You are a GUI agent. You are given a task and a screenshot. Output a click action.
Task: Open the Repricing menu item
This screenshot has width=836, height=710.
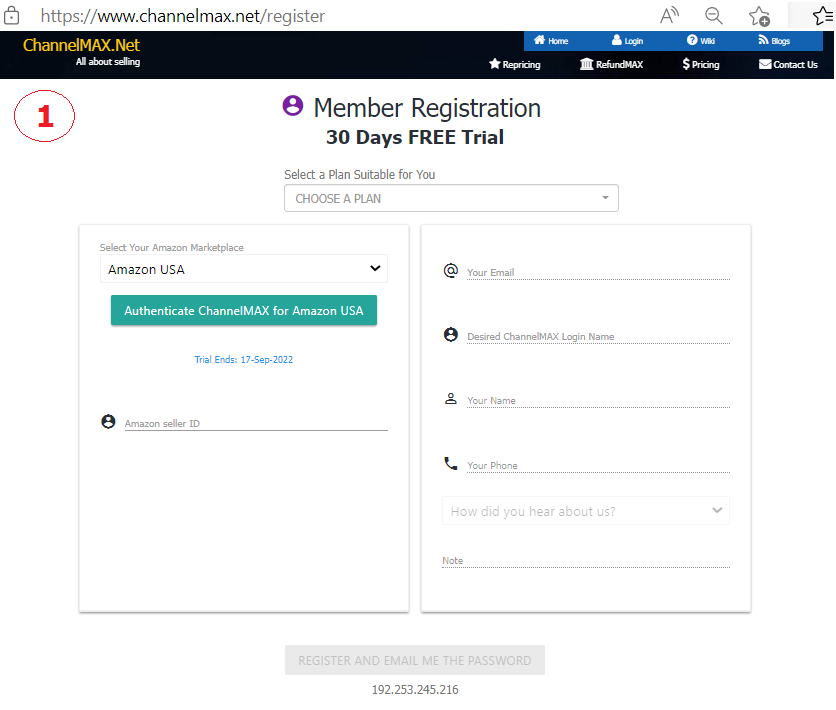coord(514,64)
